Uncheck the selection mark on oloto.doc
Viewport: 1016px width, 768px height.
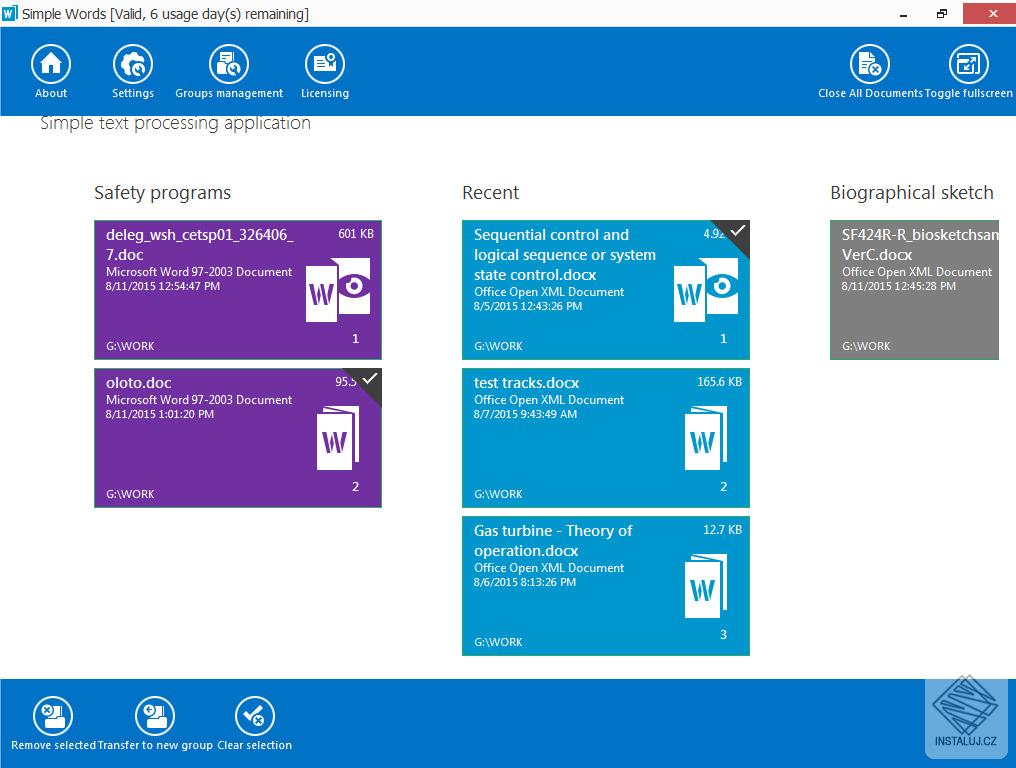point(370,378)
